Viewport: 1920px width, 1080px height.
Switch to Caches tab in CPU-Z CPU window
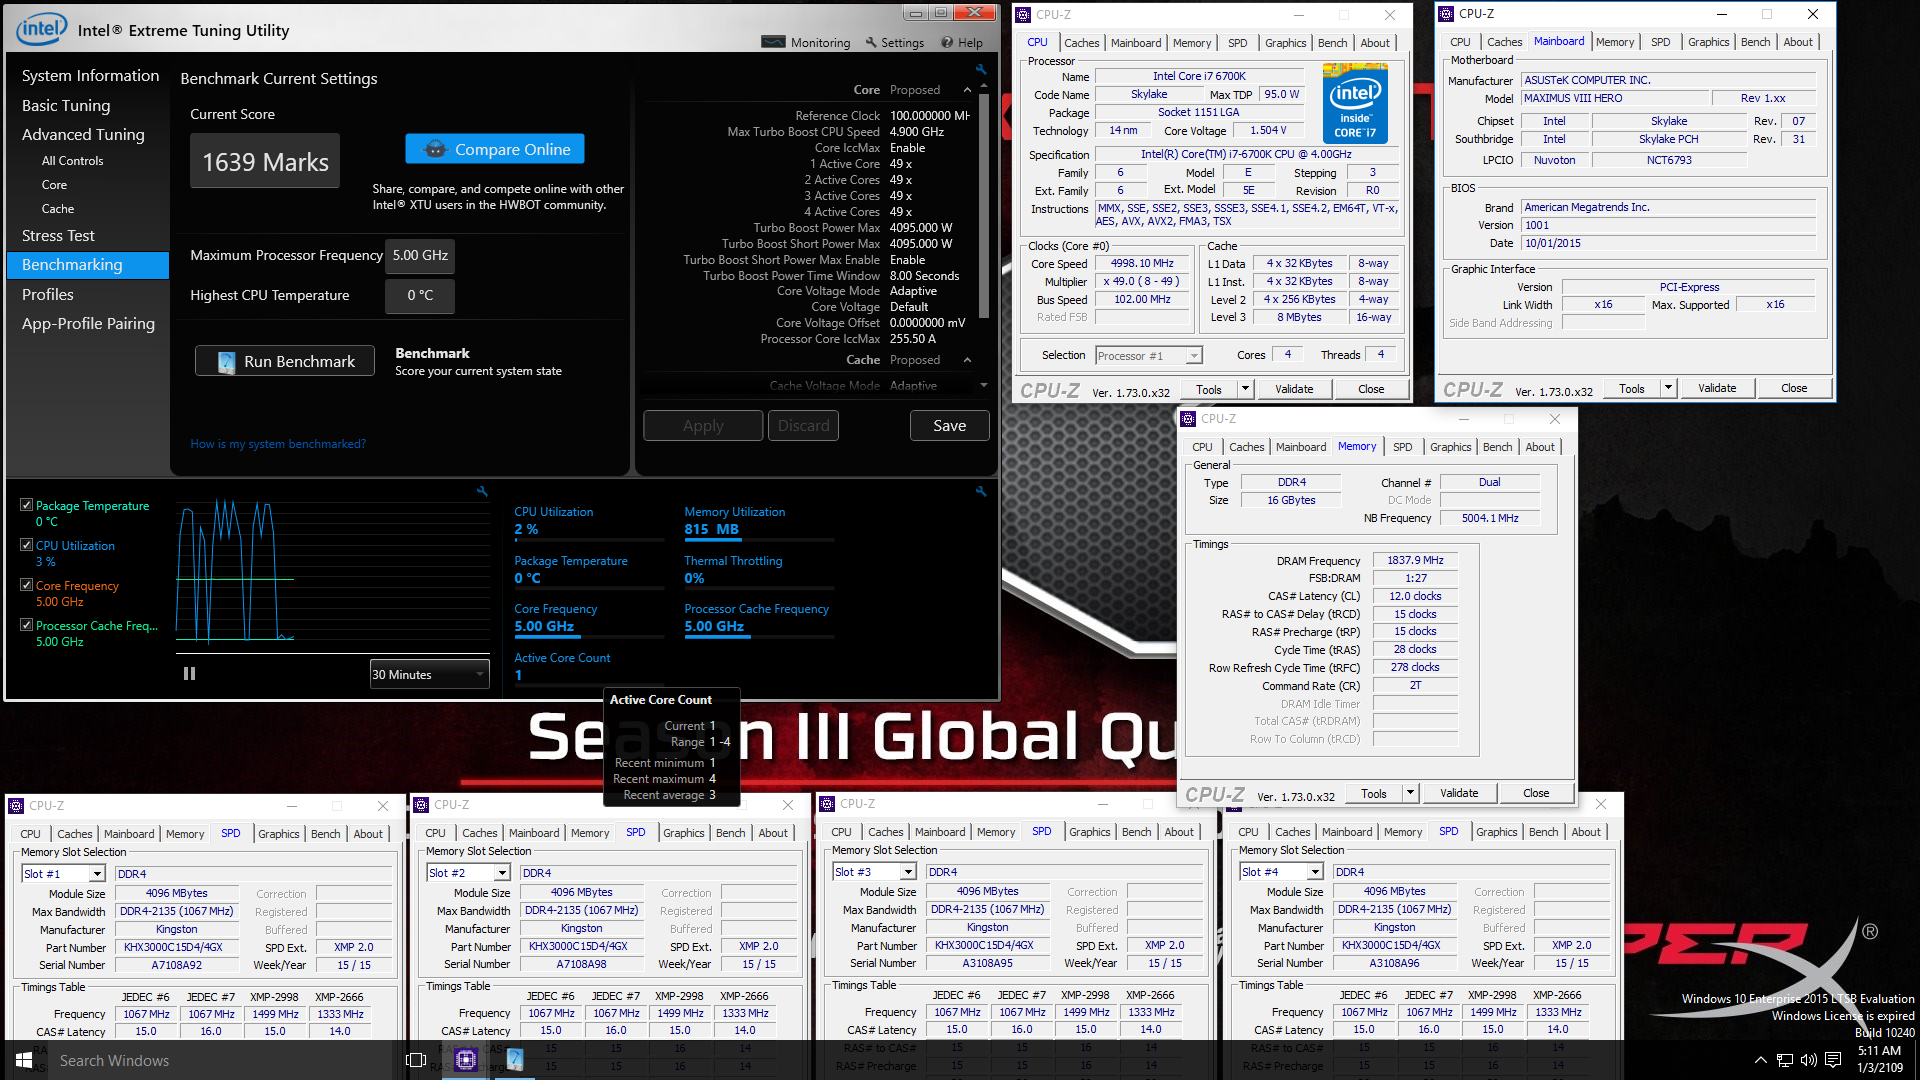[x=1081, y=43]
